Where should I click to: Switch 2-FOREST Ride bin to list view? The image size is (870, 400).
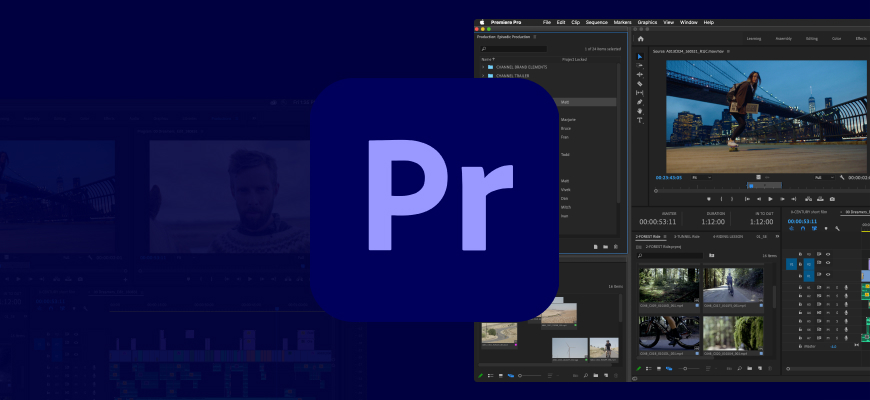click(x=649, y=368)
